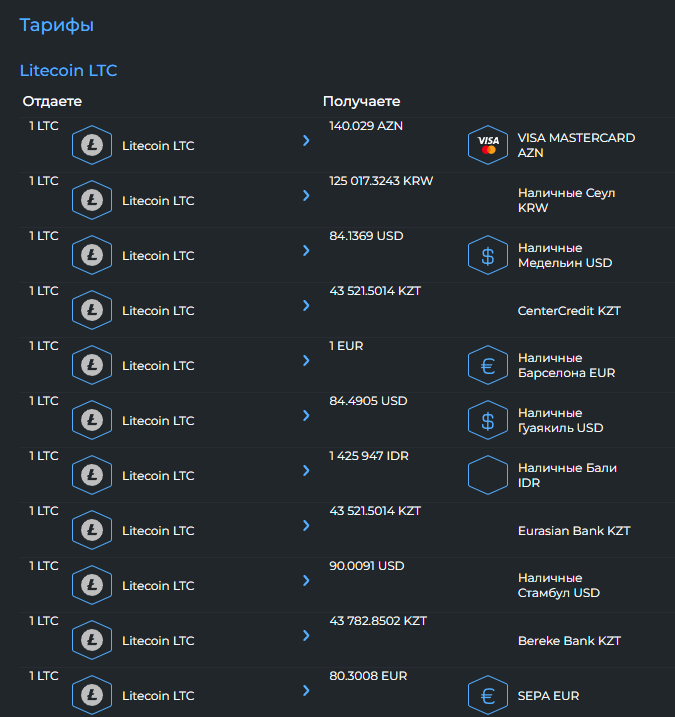
Task: Click the arrow chevron in the CenterCredit KZT row
Action: (x=306, y=305)
